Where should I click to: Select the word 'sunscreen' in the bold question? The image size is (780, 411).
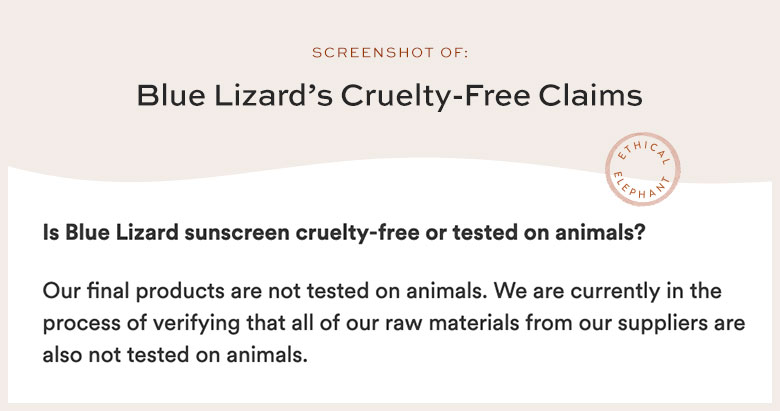[237, 232]
